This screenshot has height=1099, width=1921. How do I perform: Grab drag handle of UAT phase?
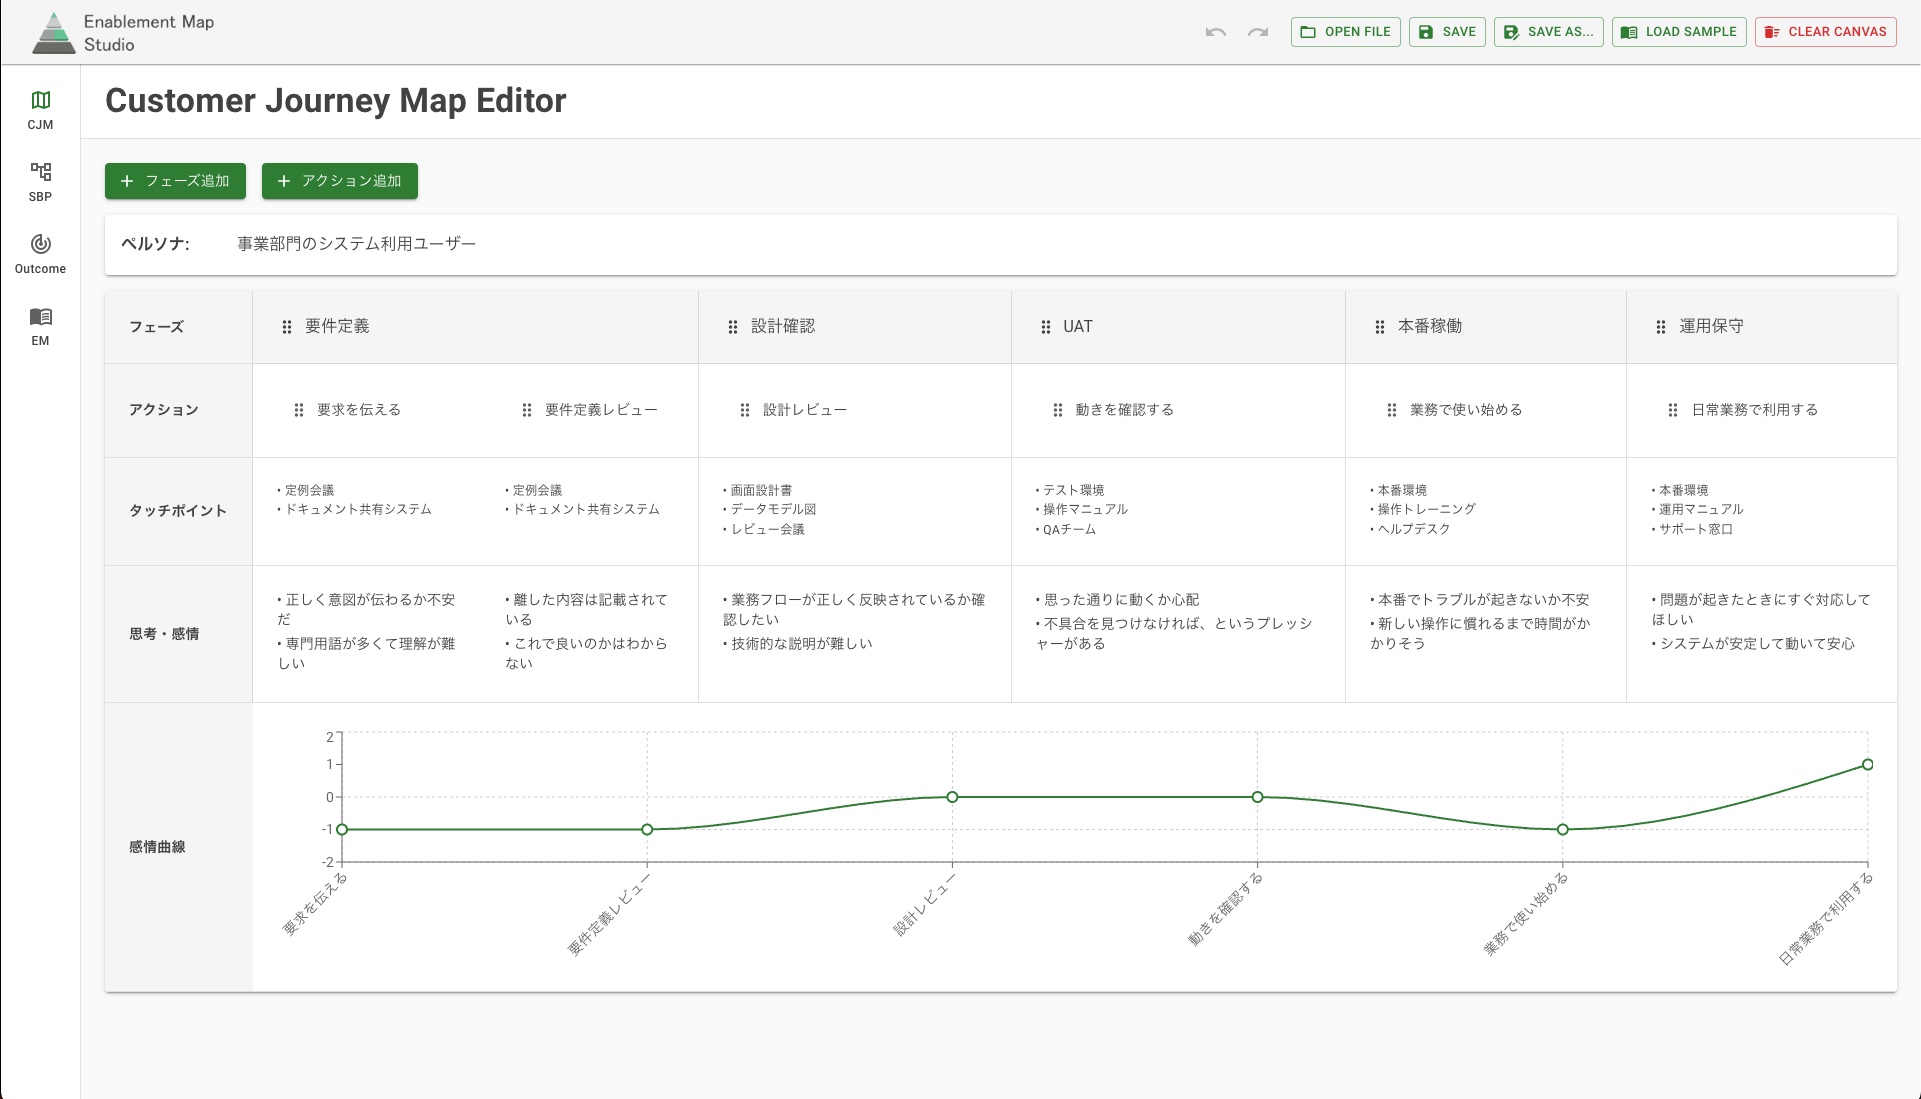coord(1046,327)
